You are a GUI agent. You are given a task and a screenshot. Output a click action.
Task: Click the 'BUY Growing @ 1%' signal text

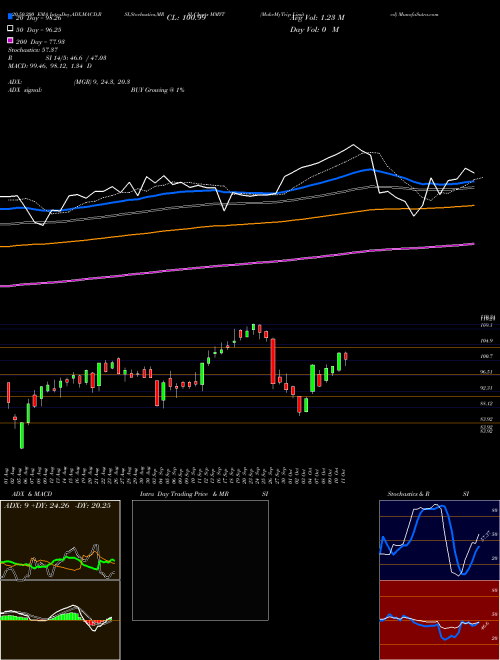pos(157,90)
